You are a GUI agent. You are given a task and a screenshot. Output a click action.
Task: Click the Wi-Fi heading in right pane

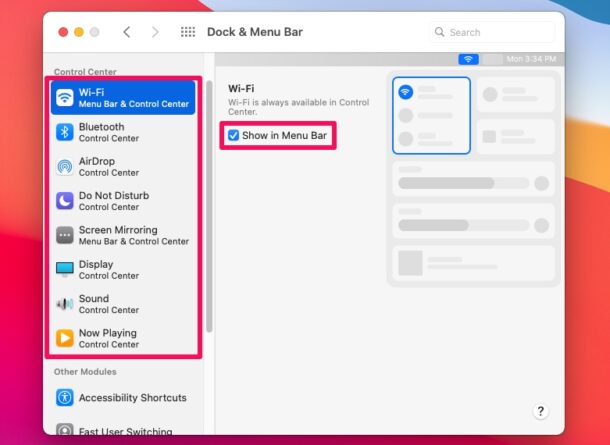pos(241,88)
